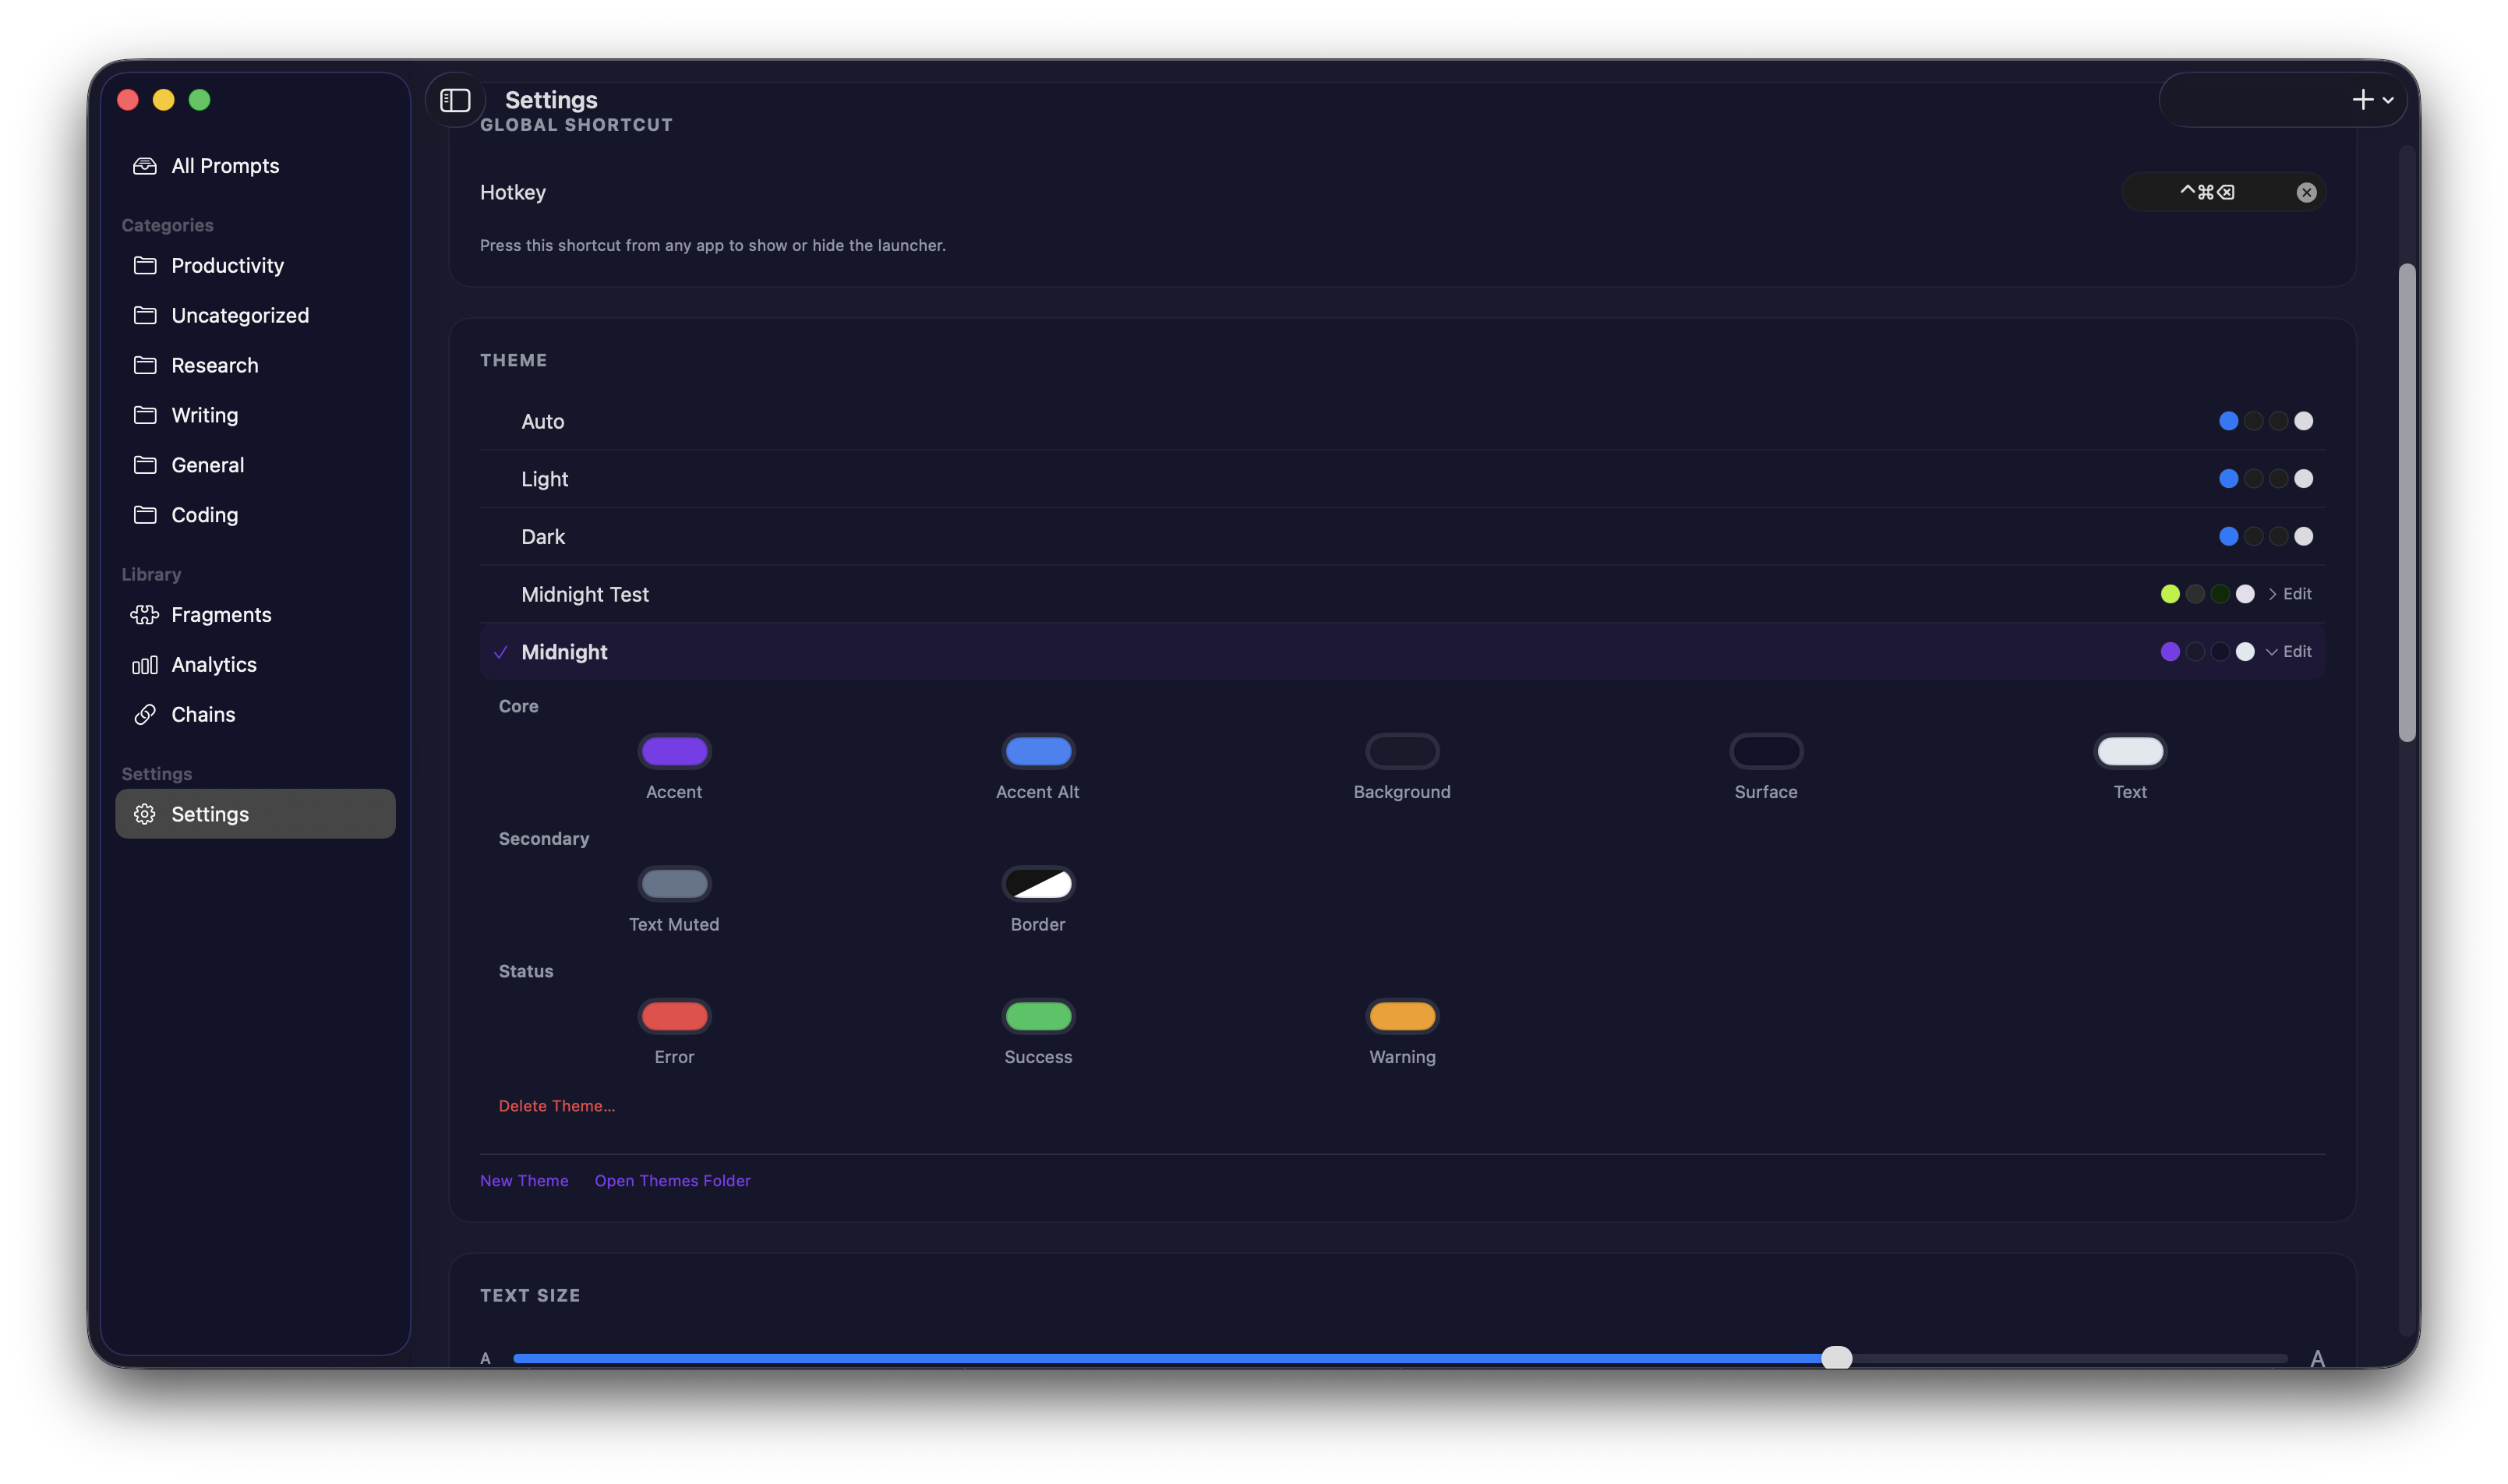The image size is (2508, 1484).
Task: Open the dropdown next to the plus button
Action: (2390, 100)
